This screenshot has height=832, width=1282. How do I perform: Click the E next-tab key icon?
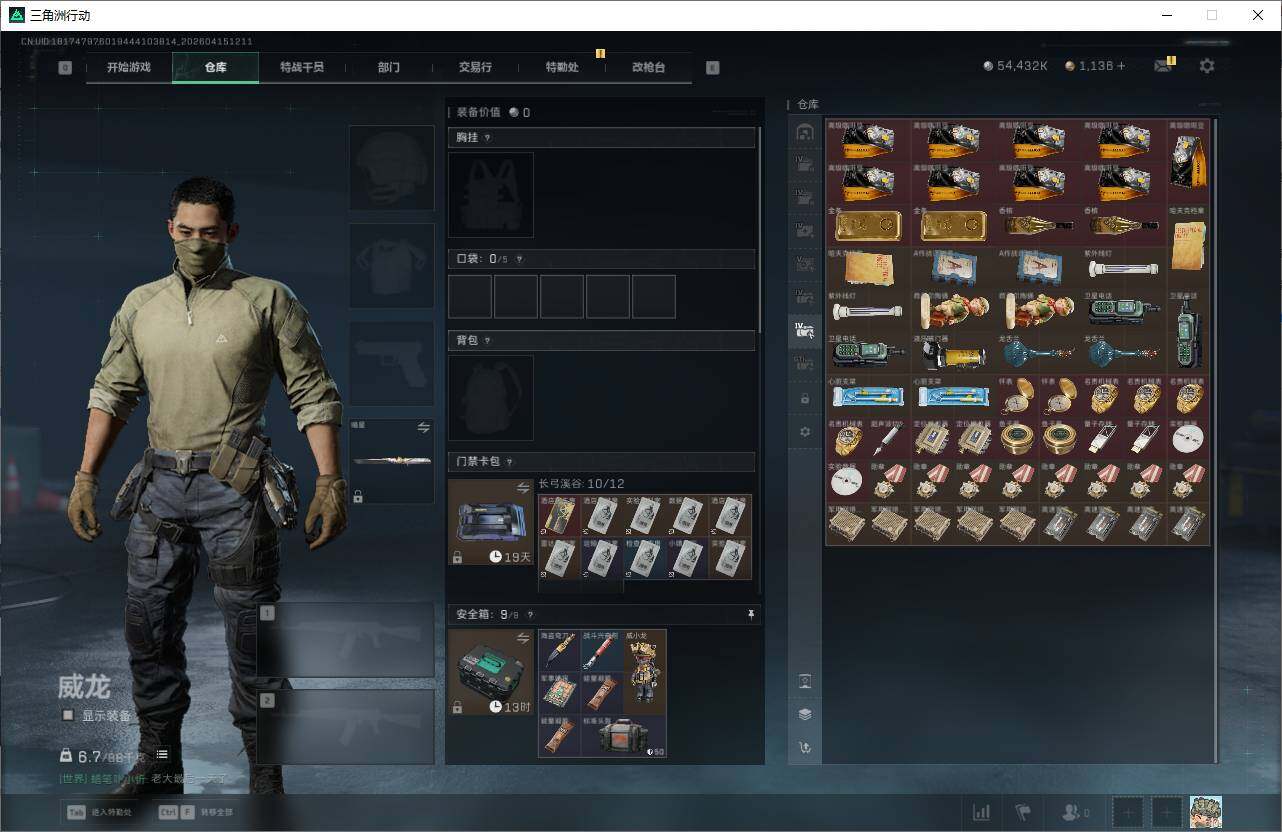pos(712,68)
